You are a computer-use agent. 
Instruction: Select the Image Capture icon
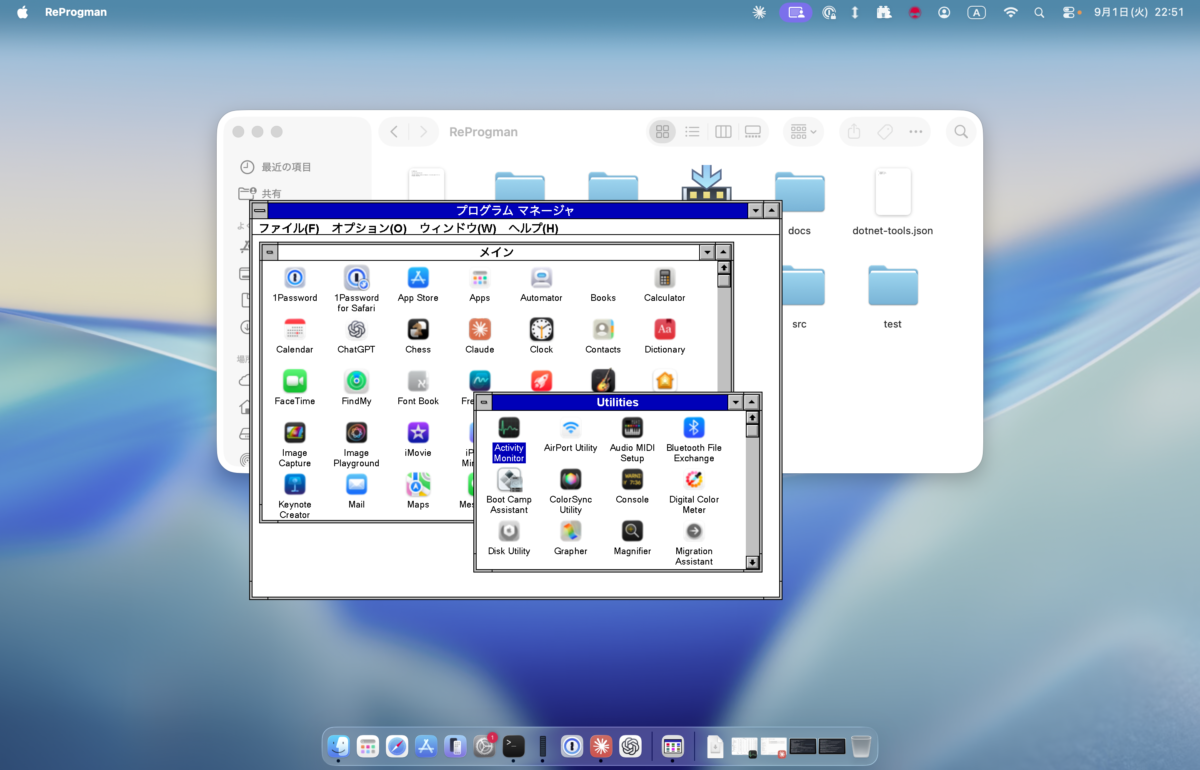[x=295, y=433]
